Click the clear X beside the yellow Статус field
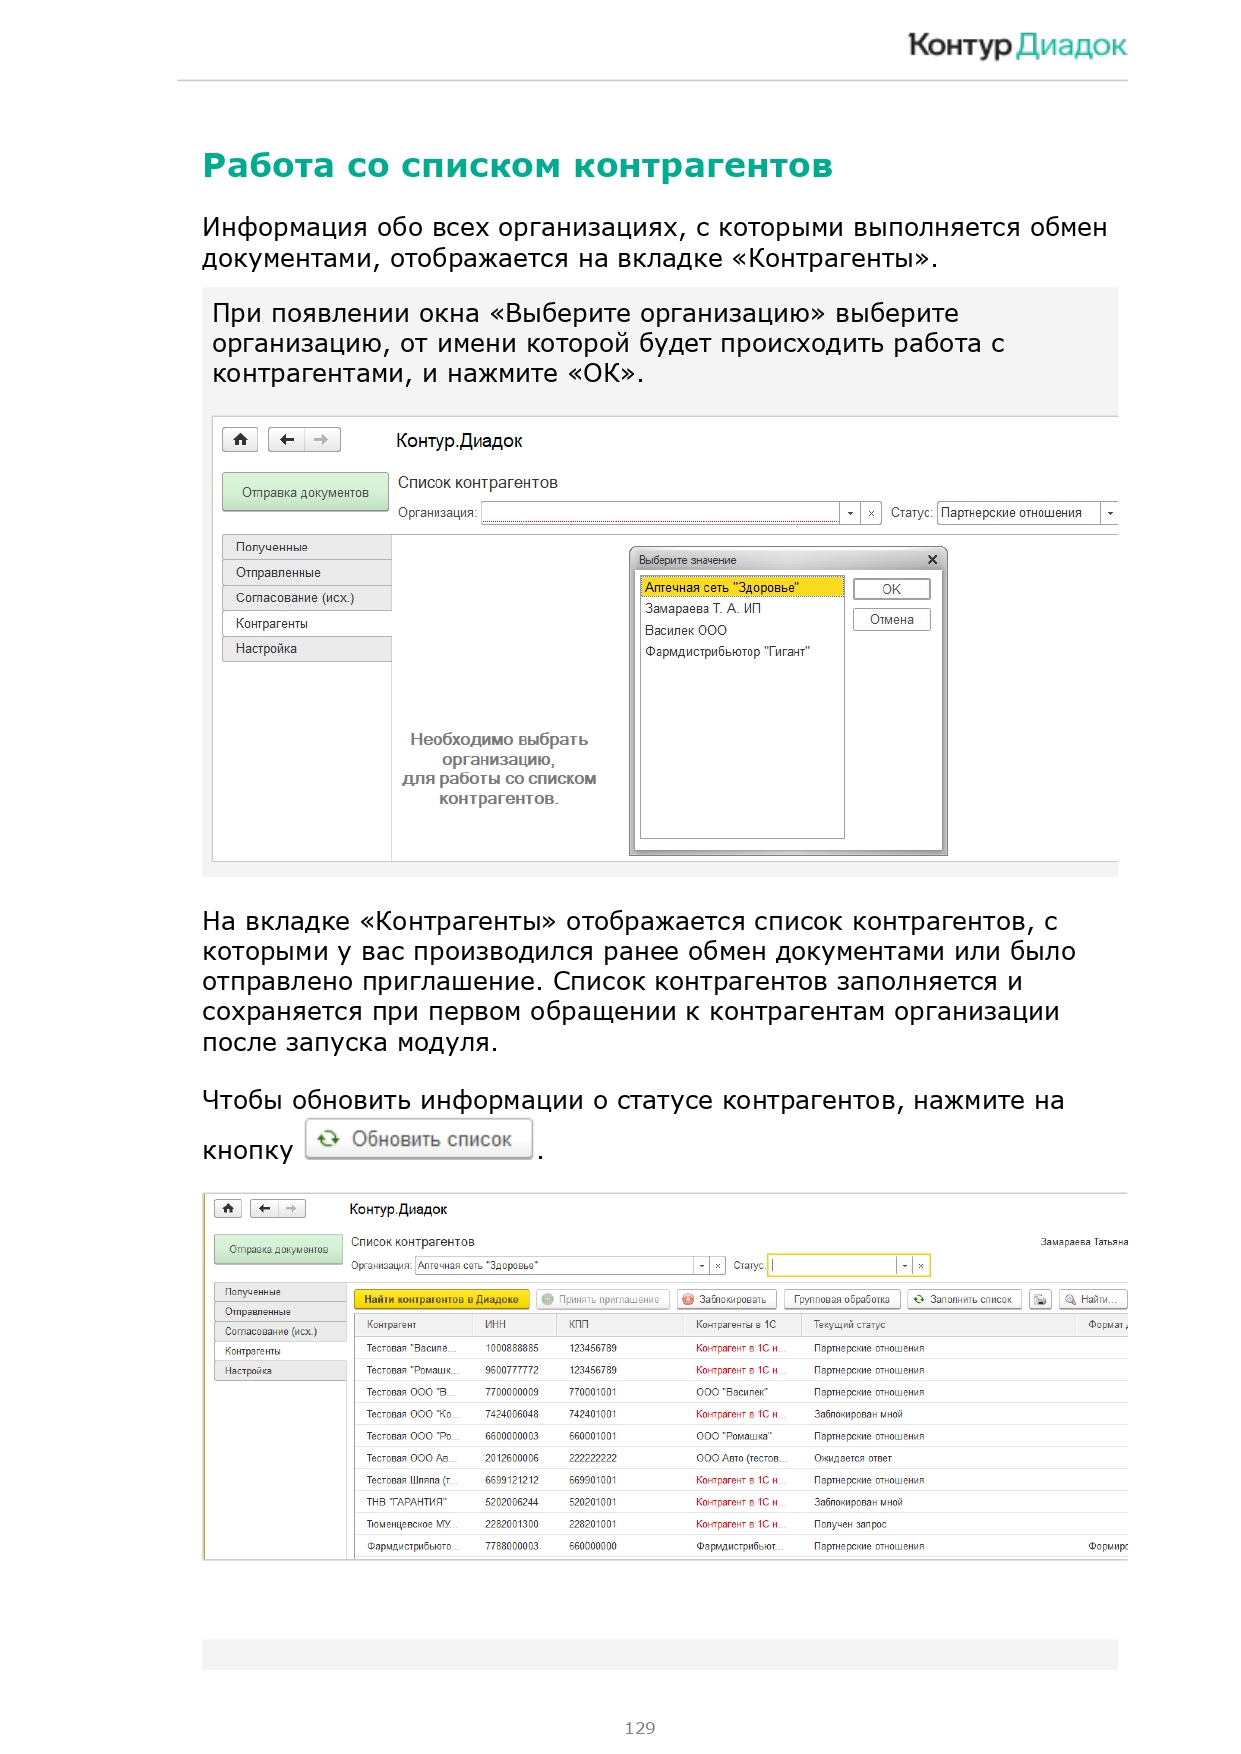The height and width of the screenshot is (1754, 1241). 921,1265
